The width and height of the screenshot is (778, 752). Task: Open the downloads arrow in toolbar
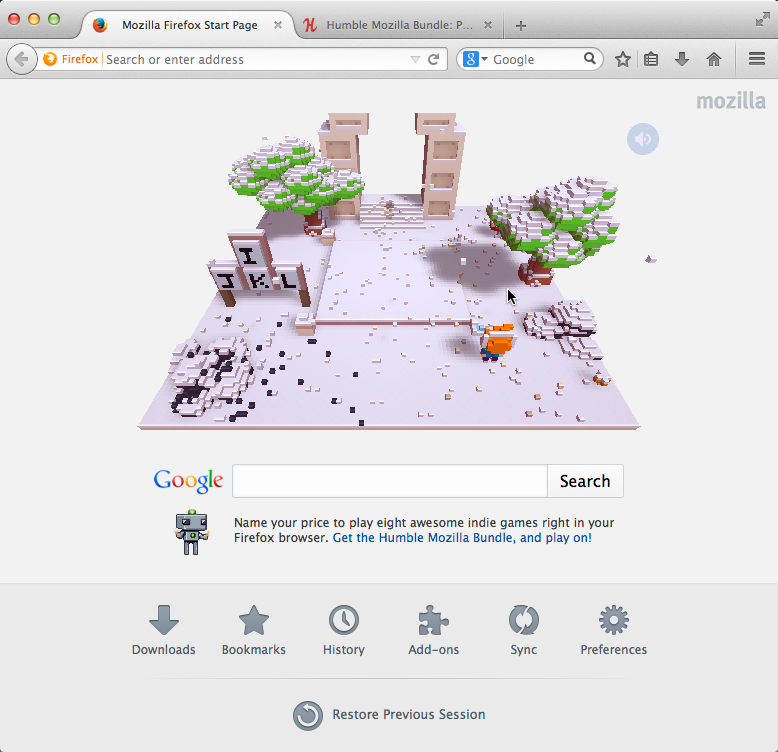[682, 59]
